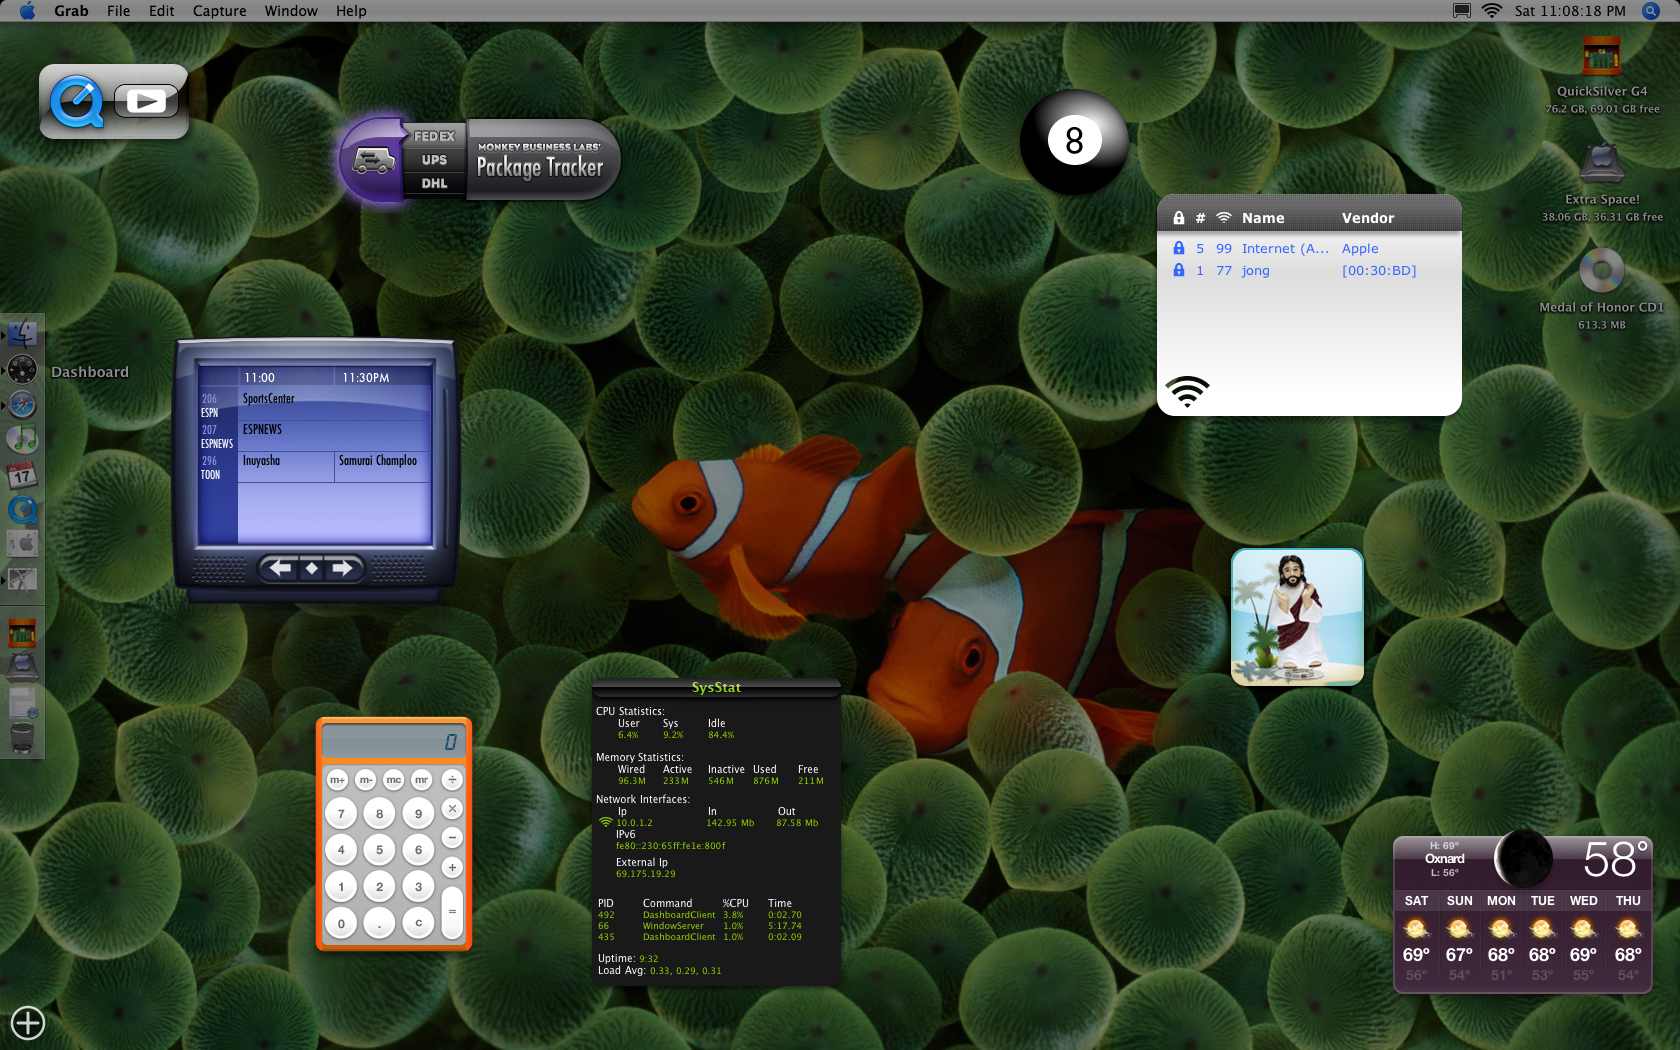Click the Package Tracker truck icon
This screenshot has width=1680, height=1050.
pyautogui.click(x=372, y=160)
